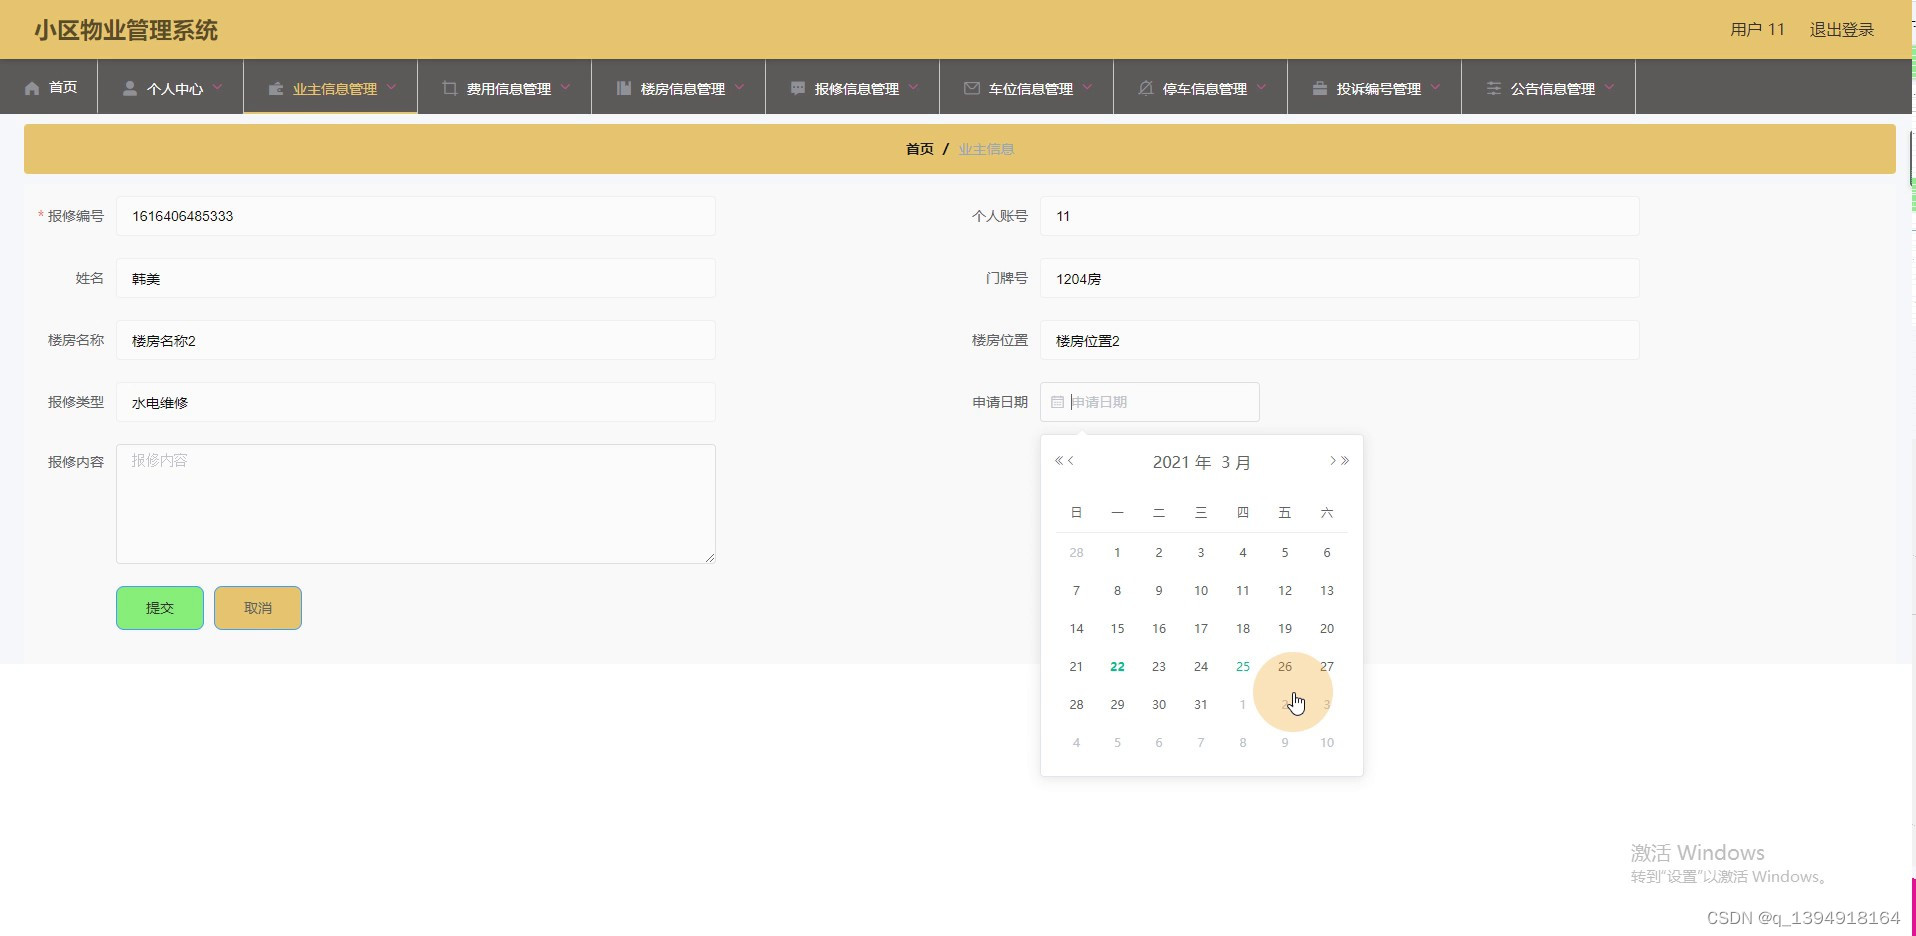The height and width of the screenshot is (936, 1916).
Task: Go to next year in date picker
Action: pyautogui.click(x=1345, y=461)
